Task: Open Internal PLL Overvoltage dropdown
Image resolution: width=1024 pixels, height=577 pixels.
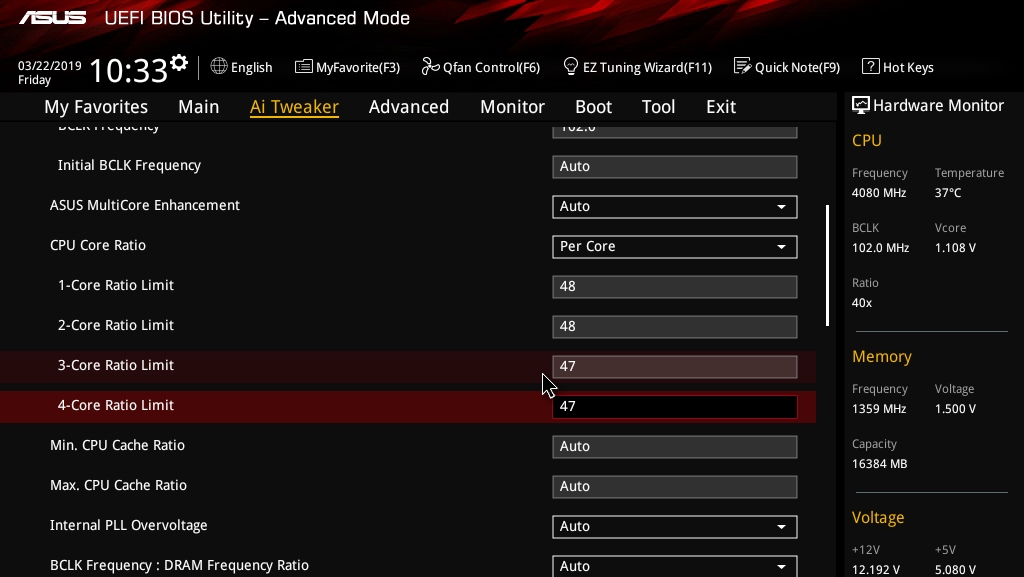Action: (x=675, y=527)
